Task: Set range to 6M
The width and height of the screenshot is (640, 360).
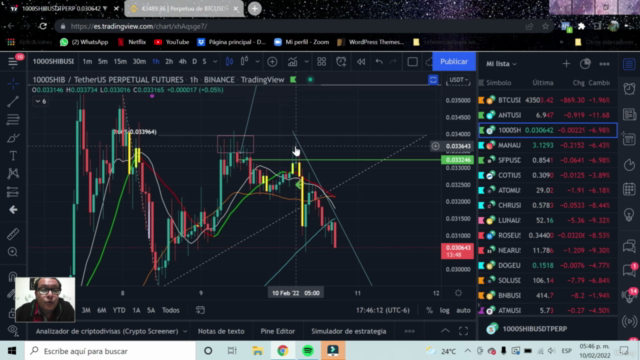Action: click(x=102, y=310)
